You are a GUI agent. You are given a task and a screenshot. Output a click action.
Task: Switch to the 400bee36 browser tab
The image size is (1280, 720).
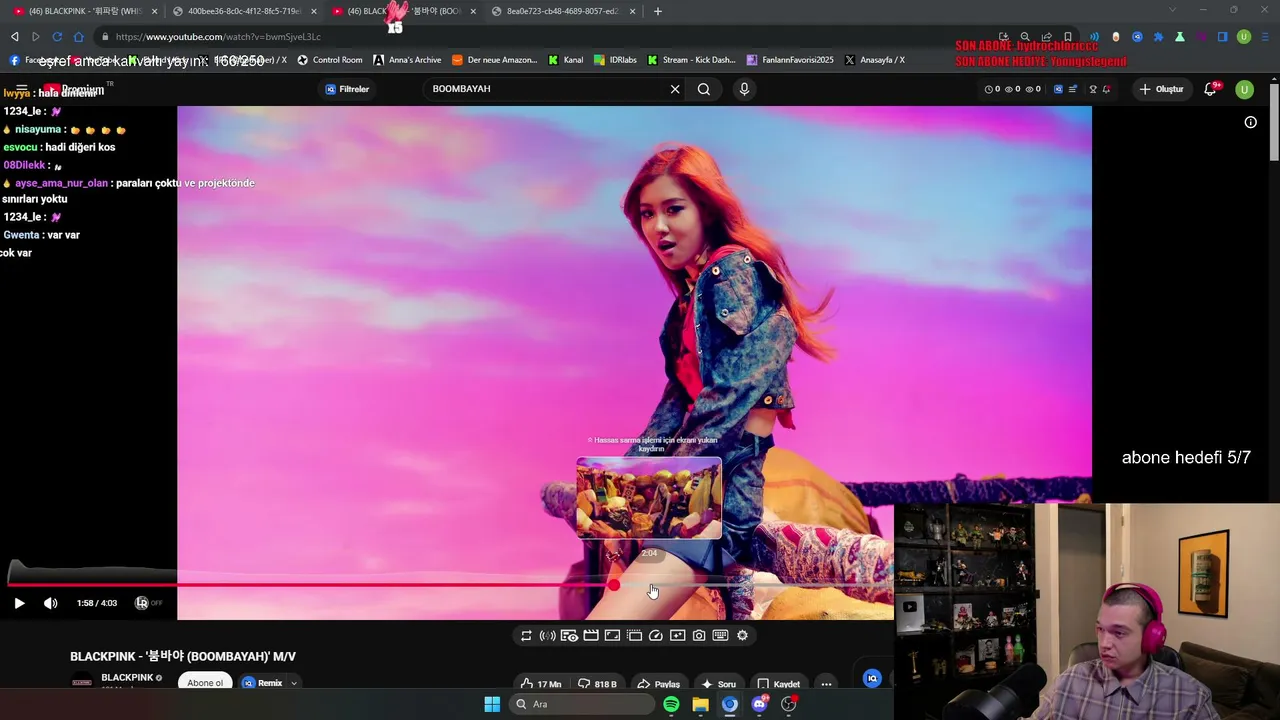tap(244, 11)
